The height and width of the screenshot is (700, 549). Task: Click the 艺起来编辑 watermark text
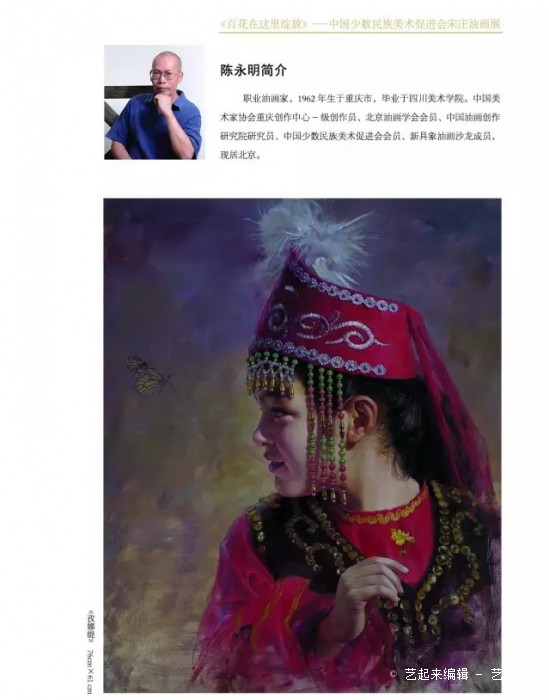437,674
